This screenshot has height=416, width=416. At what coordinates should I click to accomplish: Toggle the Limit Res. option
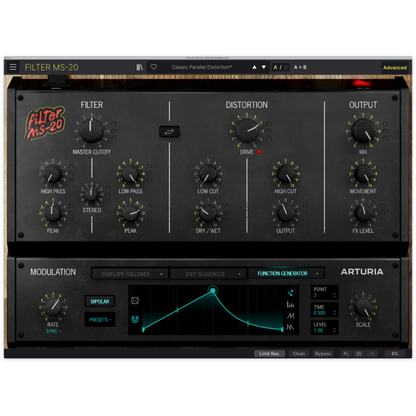tap(269, 354)
